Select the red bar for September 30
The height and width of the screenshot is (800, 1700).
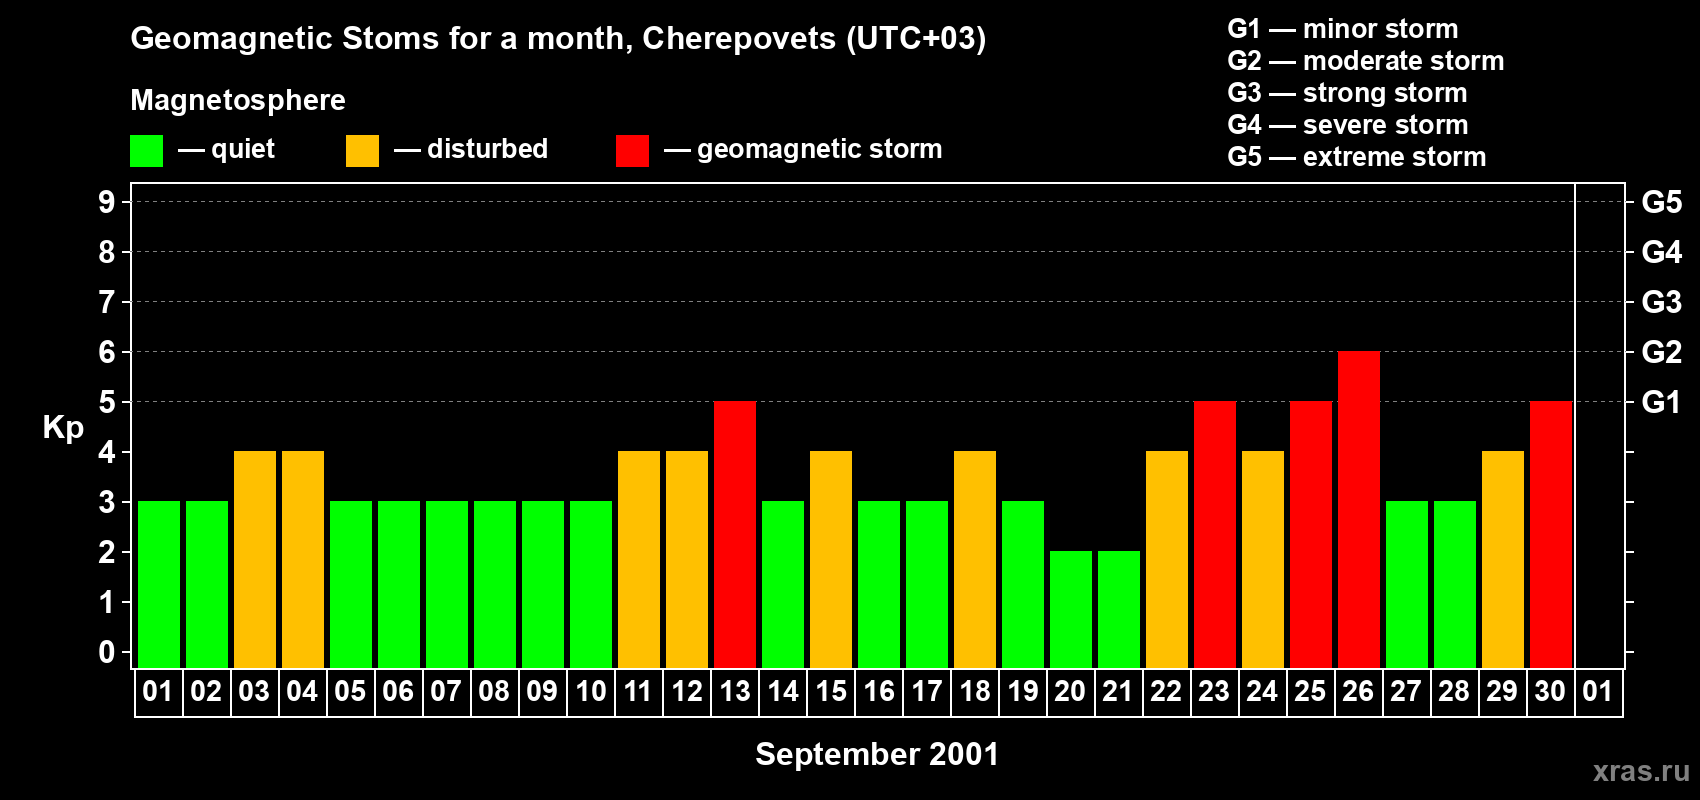1550,534
